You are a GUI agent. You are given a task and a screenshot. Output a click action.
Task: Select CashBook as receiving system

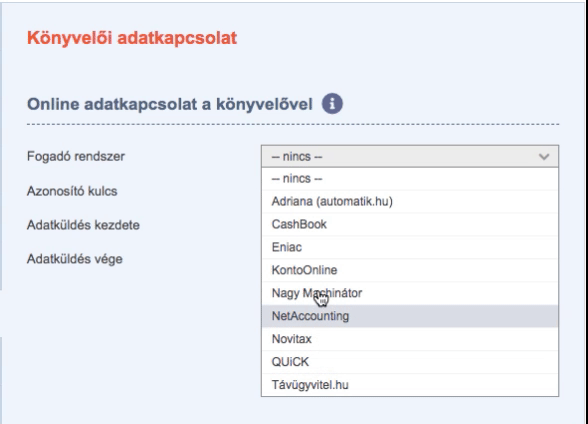tap(410, 225)
